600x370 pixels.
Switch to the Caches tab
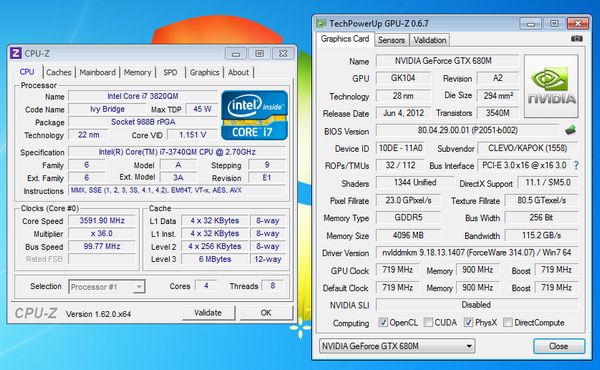click(x=59, y=72)
